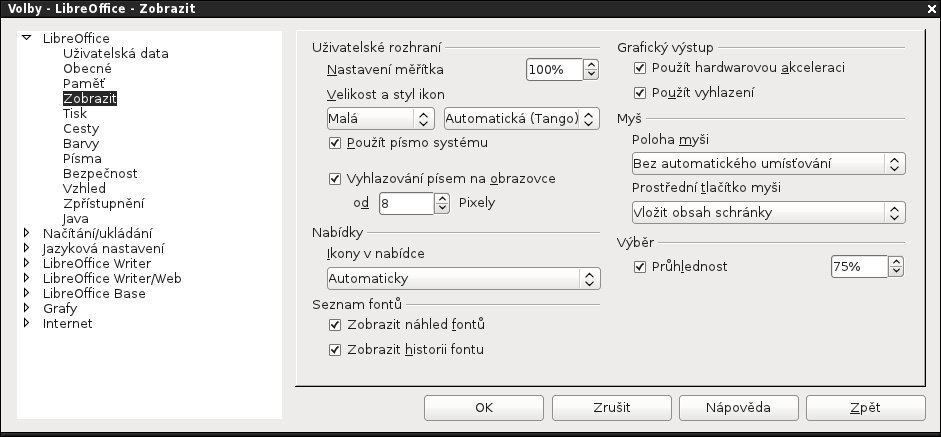The image size is (941, 437).
Task: Select the Grafy tree entry
Action: [60, 309]
